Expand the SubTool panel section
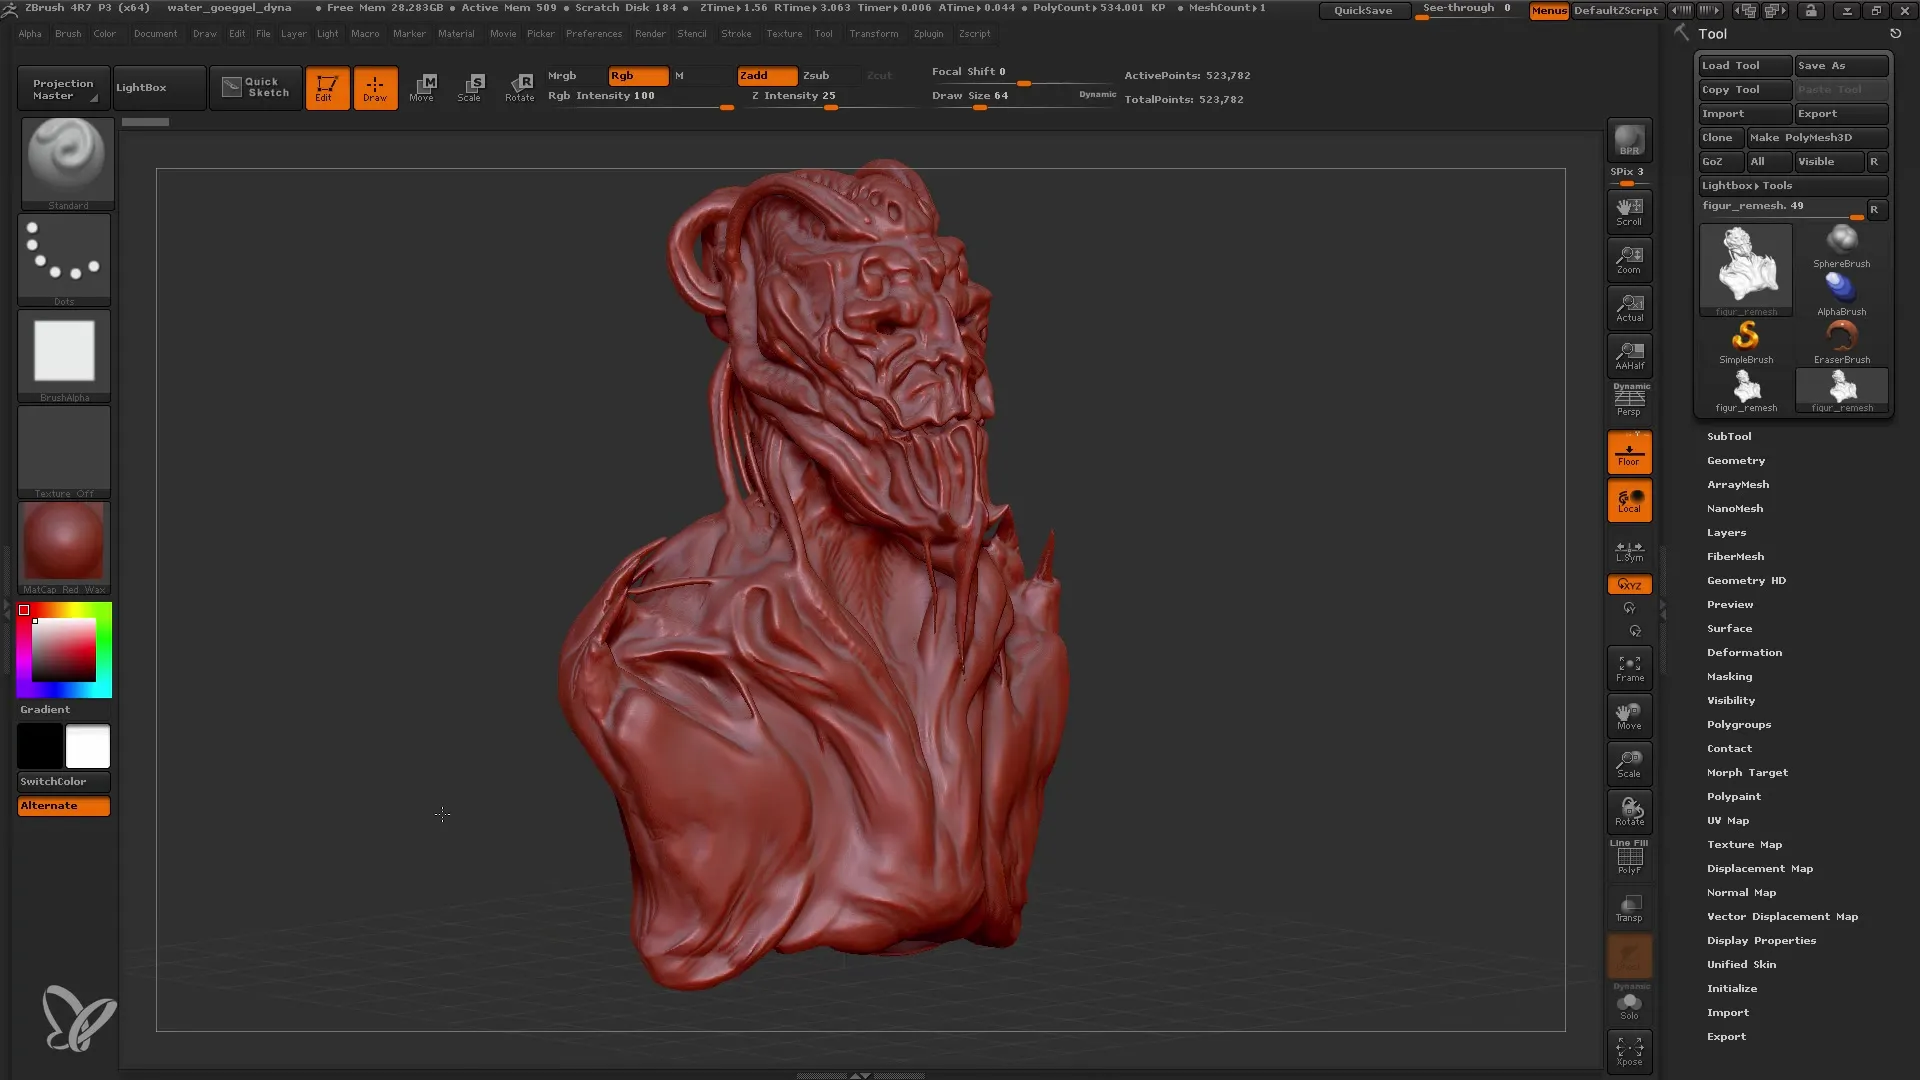The image size is (1920, 1080). [x=1730, y=435]
